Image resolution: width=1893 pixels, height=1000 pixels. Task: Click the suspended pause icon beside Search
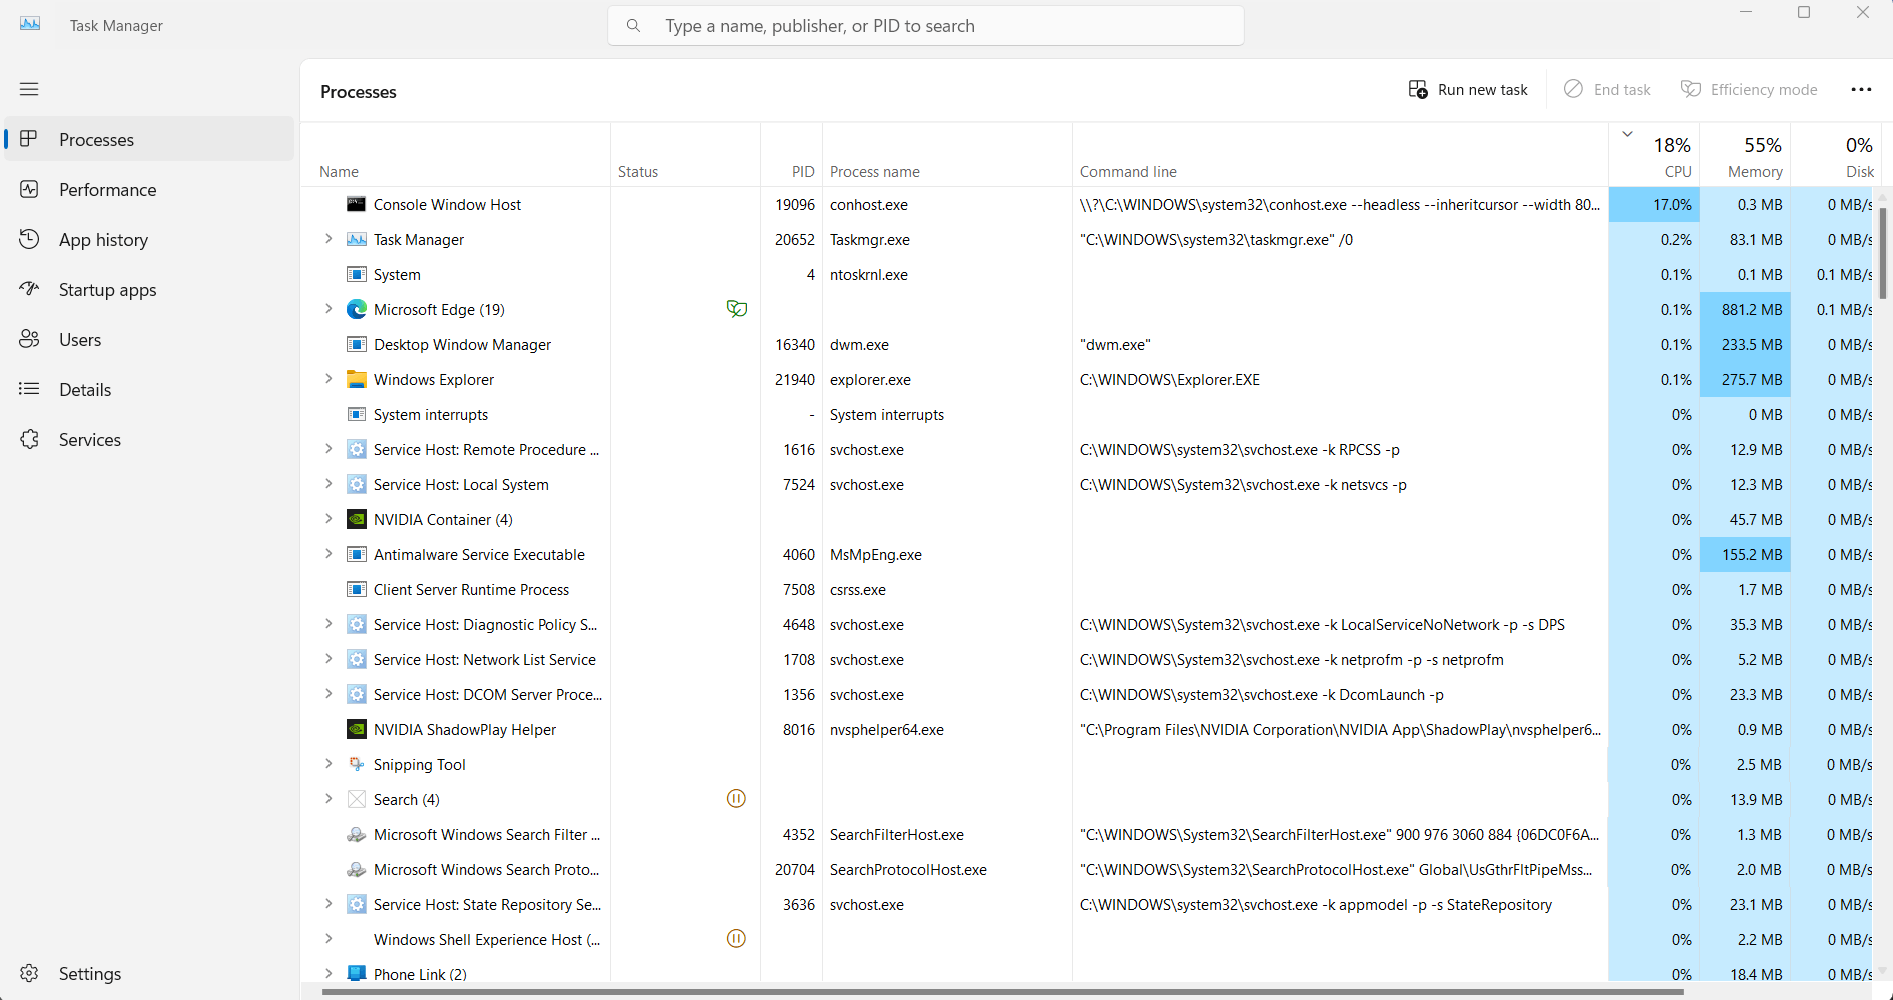pos(736,799)
